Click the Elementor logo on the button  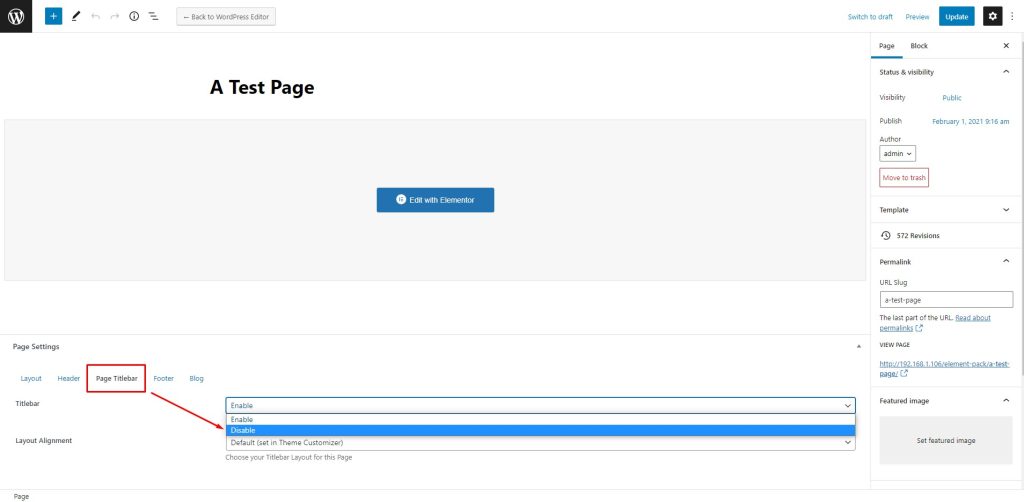coord(401,200)
